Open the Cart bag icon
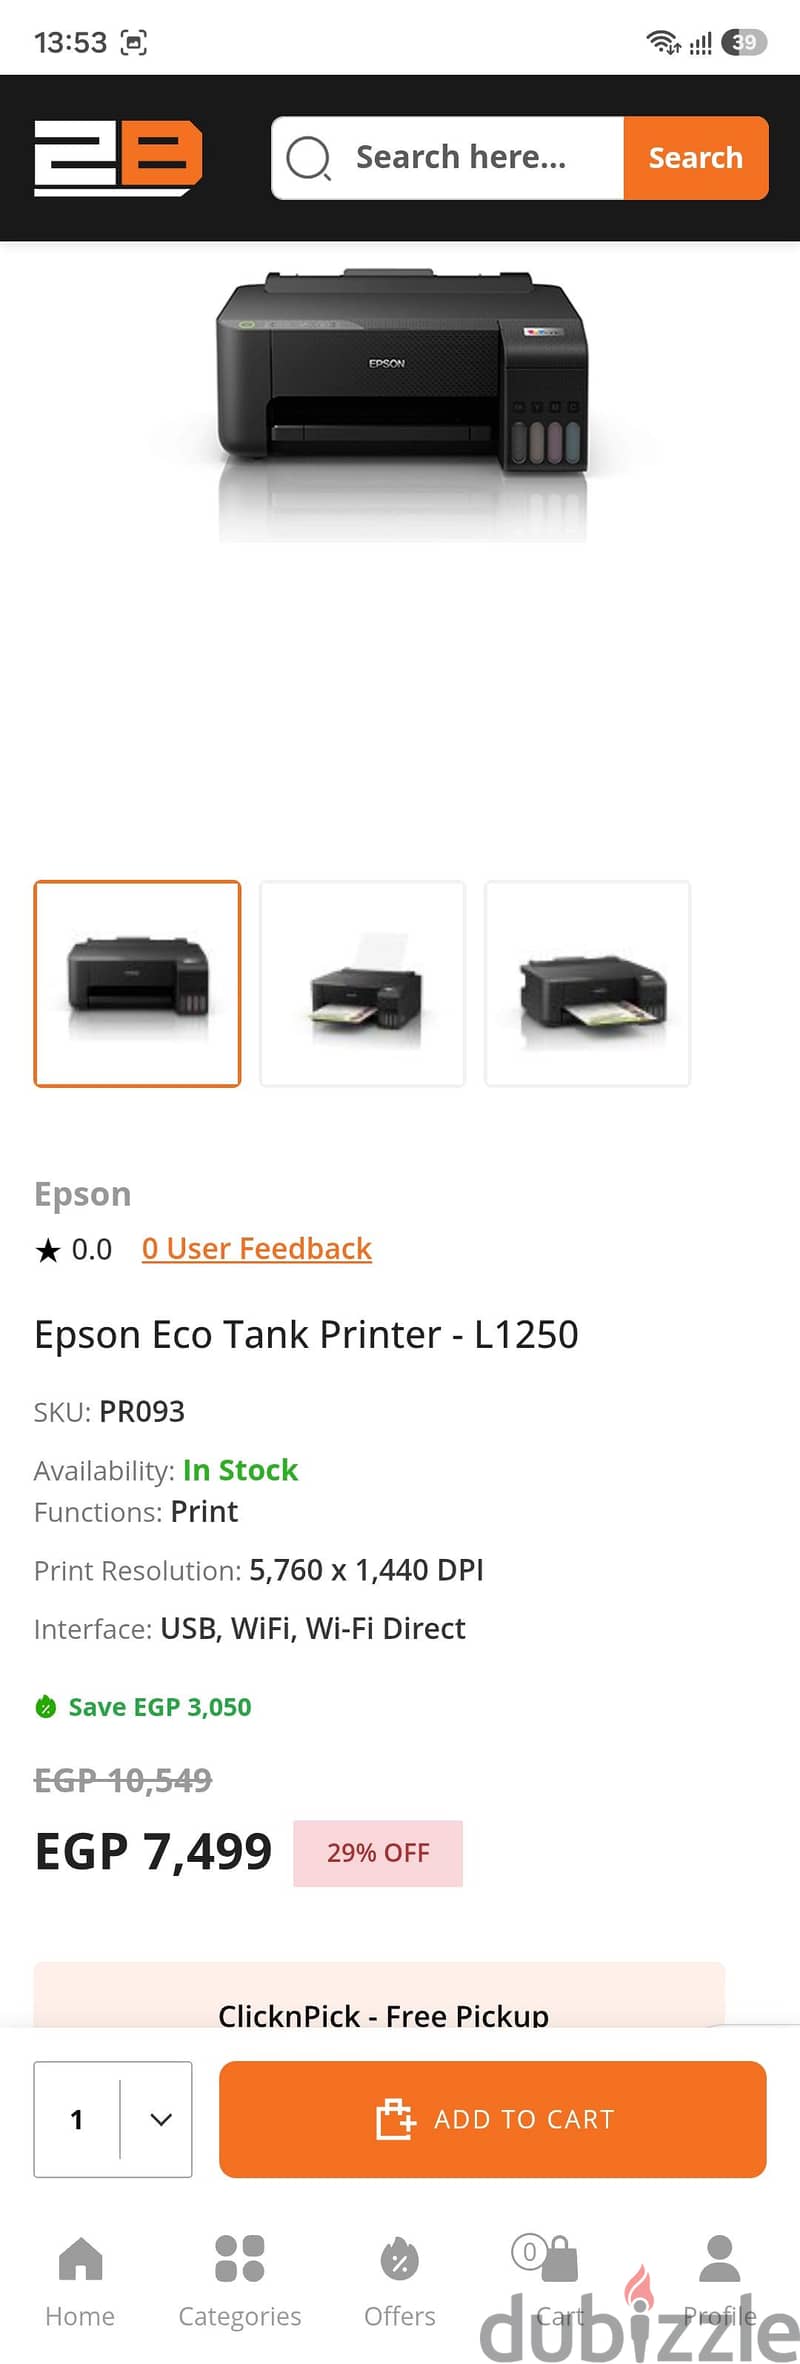This screenshot has height=2364, width=800. (x=557, y=2258)
